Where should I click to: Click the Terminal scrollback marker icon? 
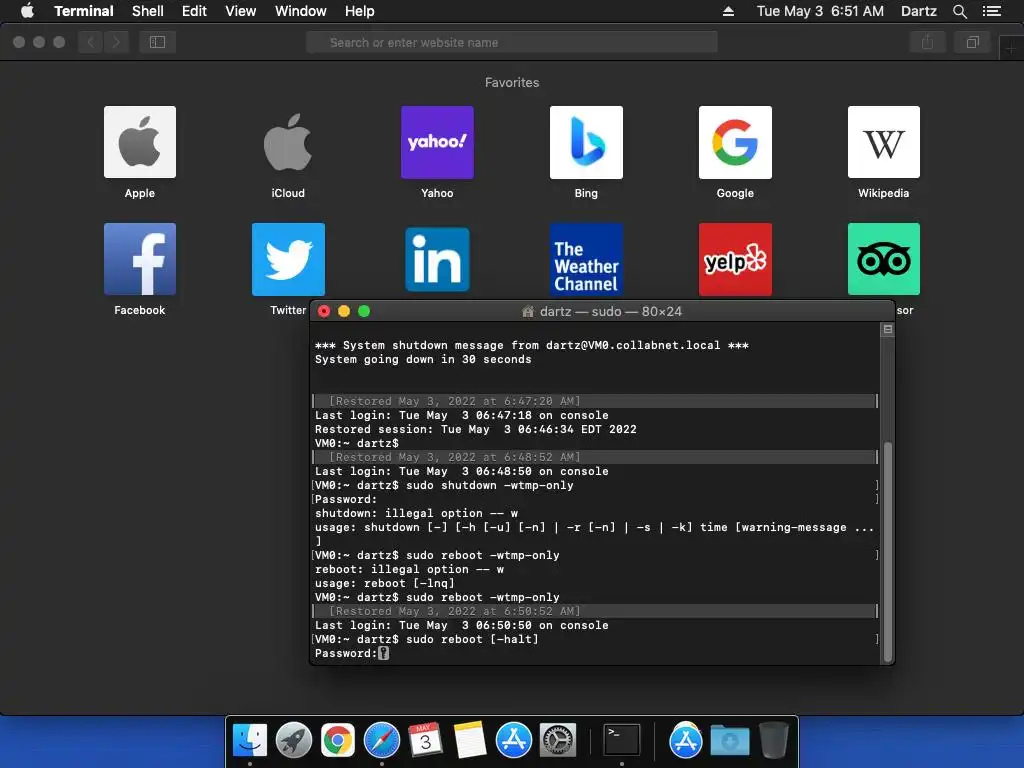(x=888, y=330)
